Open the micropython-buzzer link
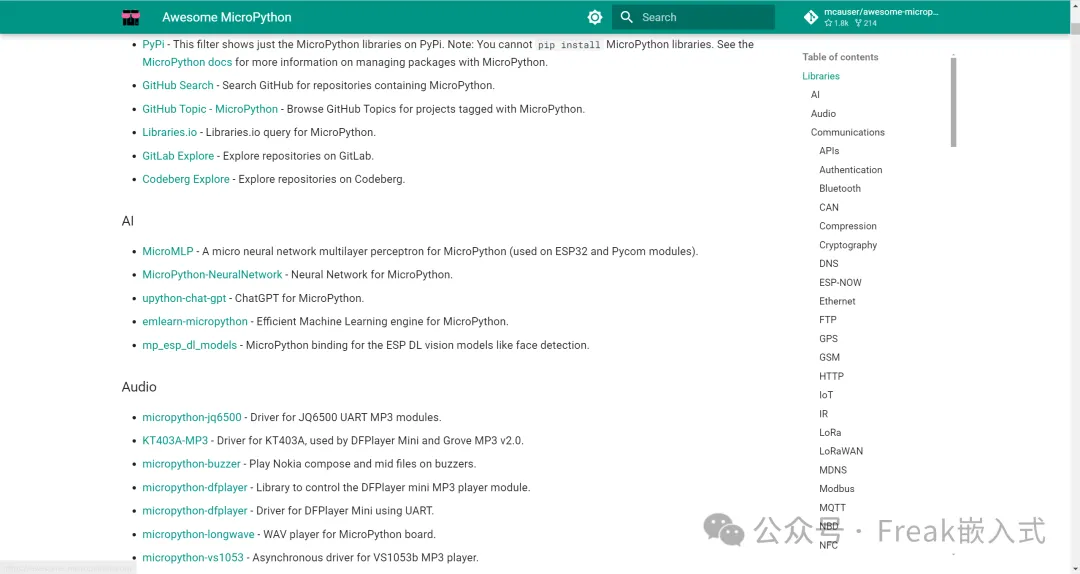This screenshot has width=1080, height=574. 191,464
